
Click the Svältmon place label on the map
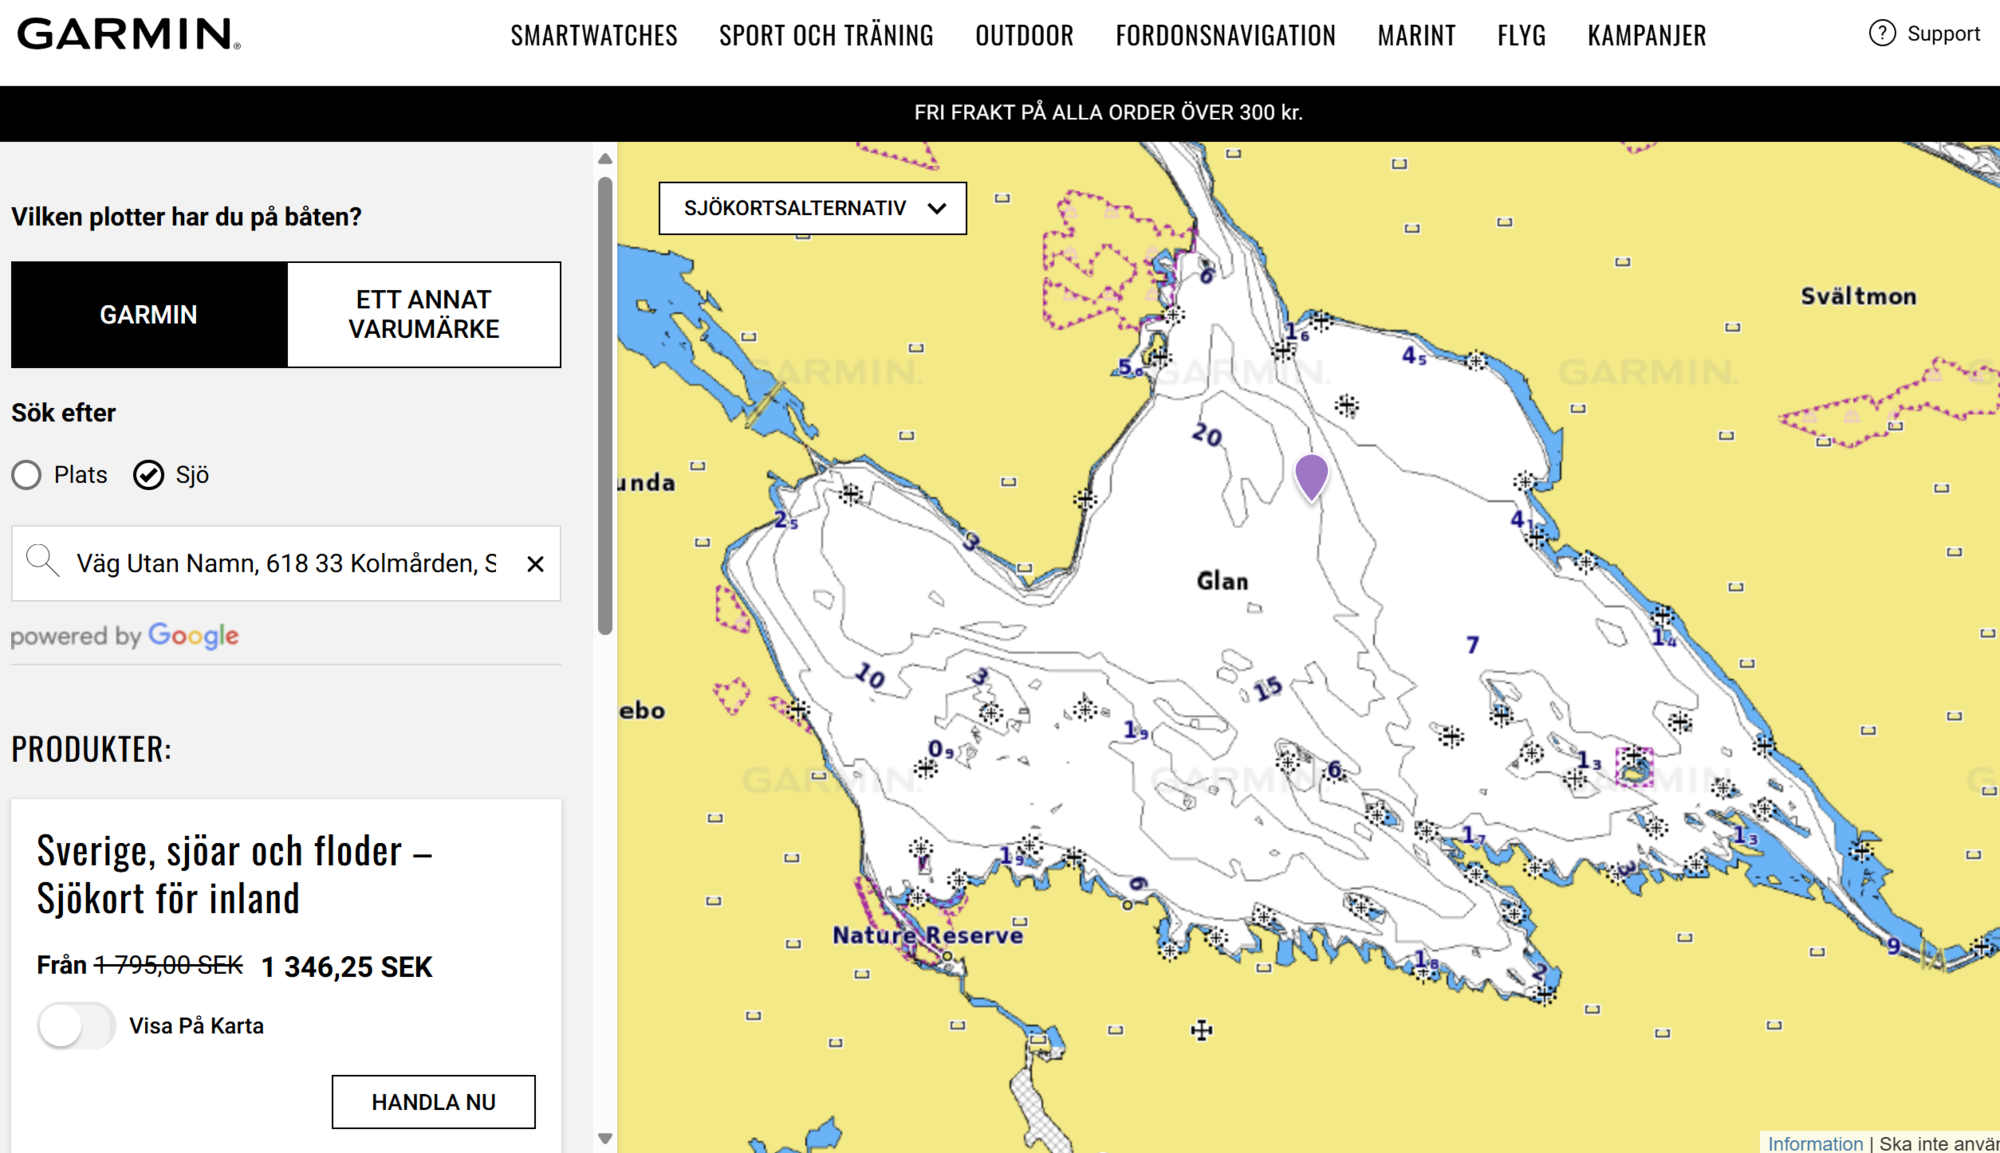[1858, 296]
